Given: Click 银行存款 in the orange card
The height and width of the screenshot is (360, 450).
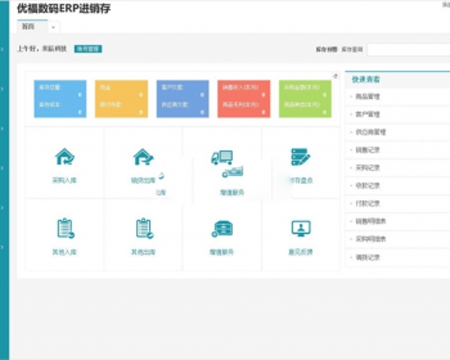Looking at the screenshot, I should [111, 104].
